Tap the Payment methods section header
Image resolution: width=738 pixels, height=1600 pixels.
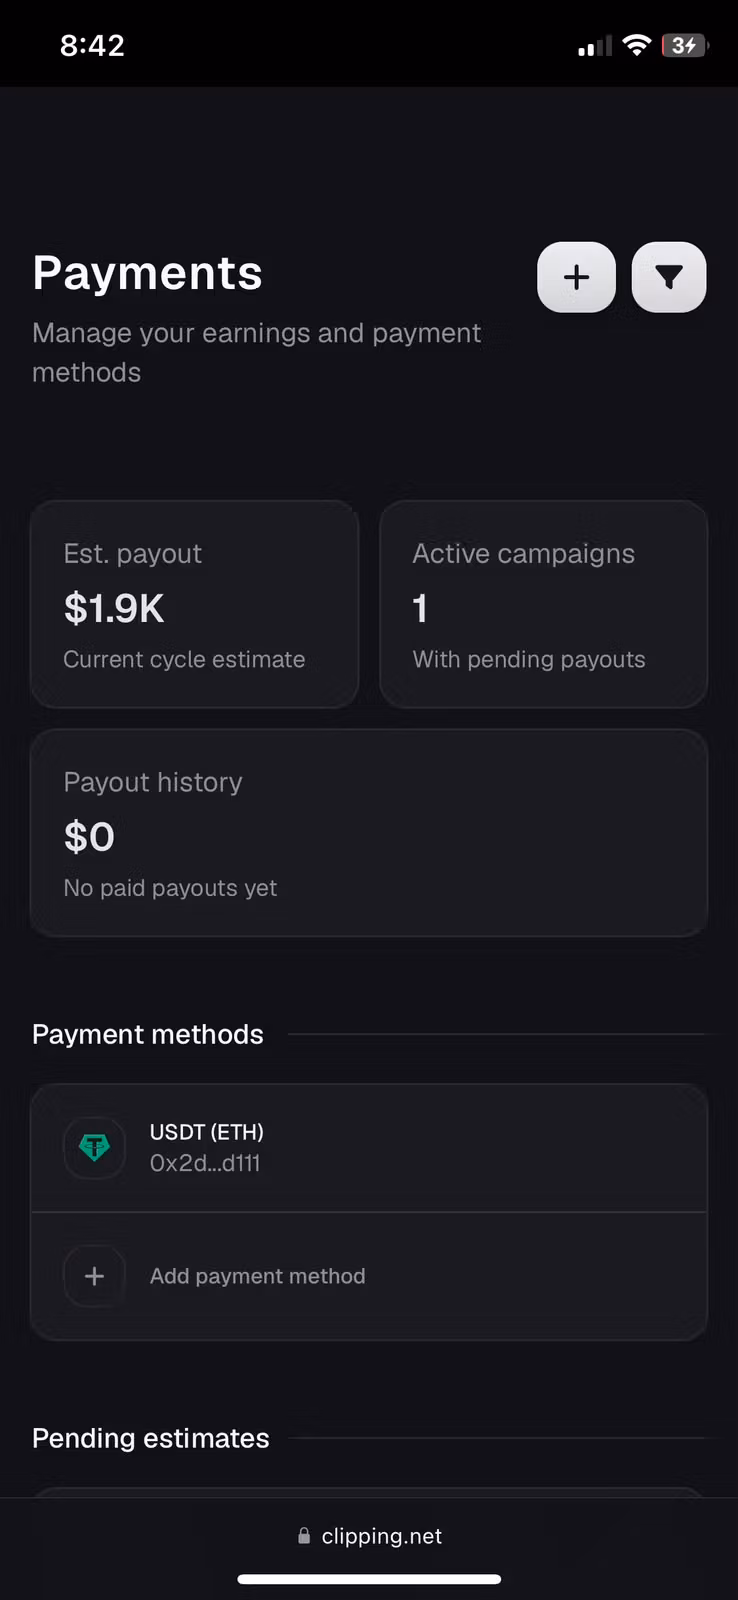(x=148, y=1034)
